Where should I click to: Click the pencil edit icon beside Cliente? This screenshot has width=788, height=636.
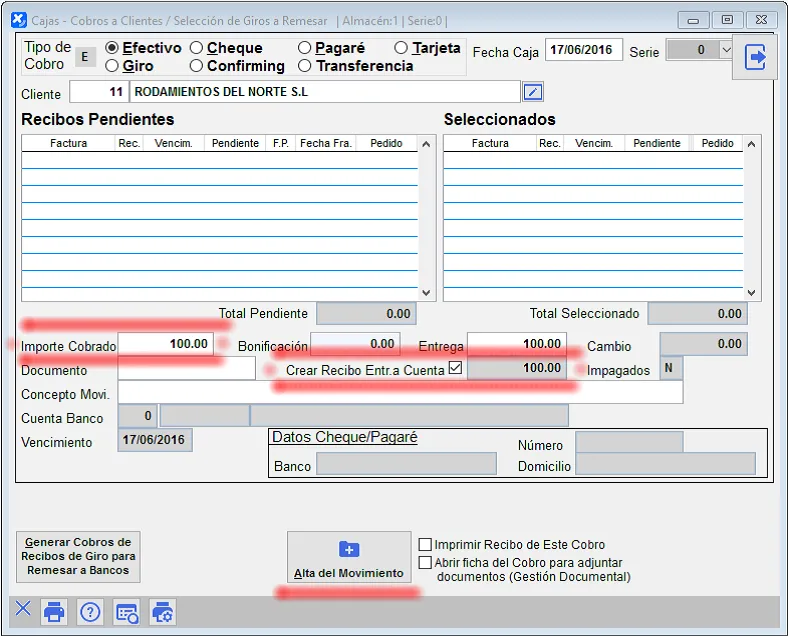pos(534,93)
